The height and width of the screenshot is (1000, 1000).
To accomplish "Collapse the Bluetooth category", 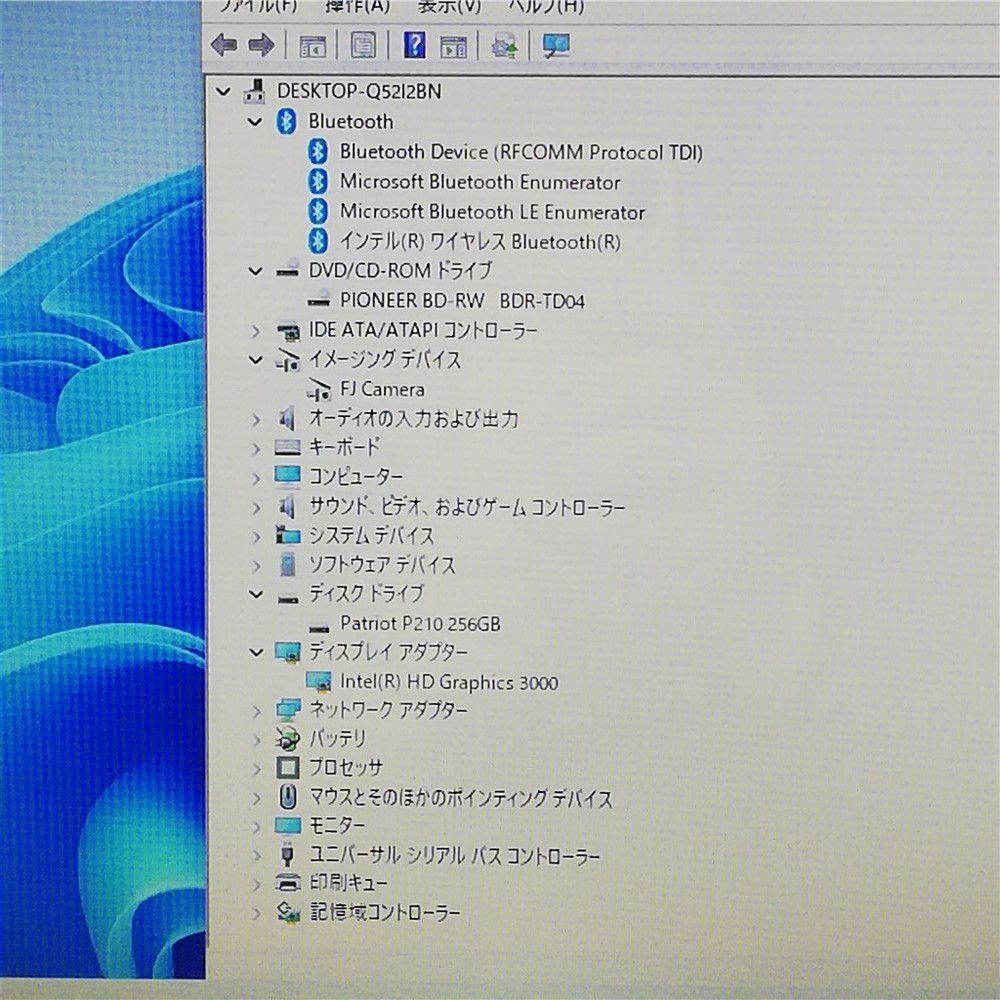I will tap(255, 121).
